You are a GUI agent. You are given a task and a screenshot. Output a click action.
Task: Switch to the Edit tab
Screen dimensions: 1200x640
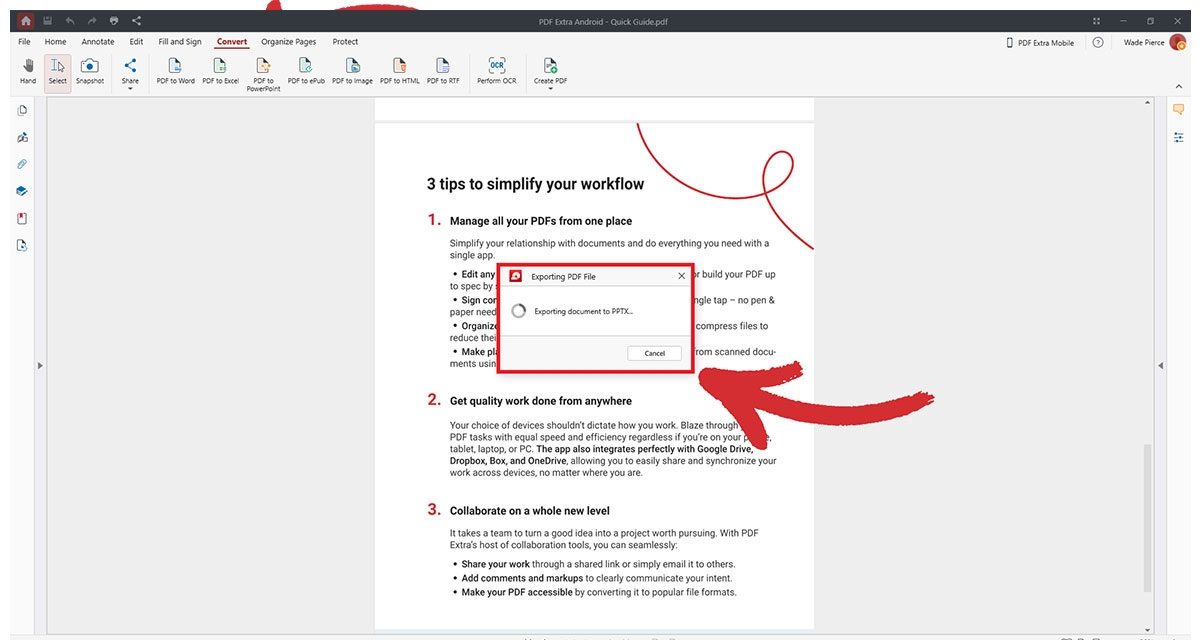136,42
